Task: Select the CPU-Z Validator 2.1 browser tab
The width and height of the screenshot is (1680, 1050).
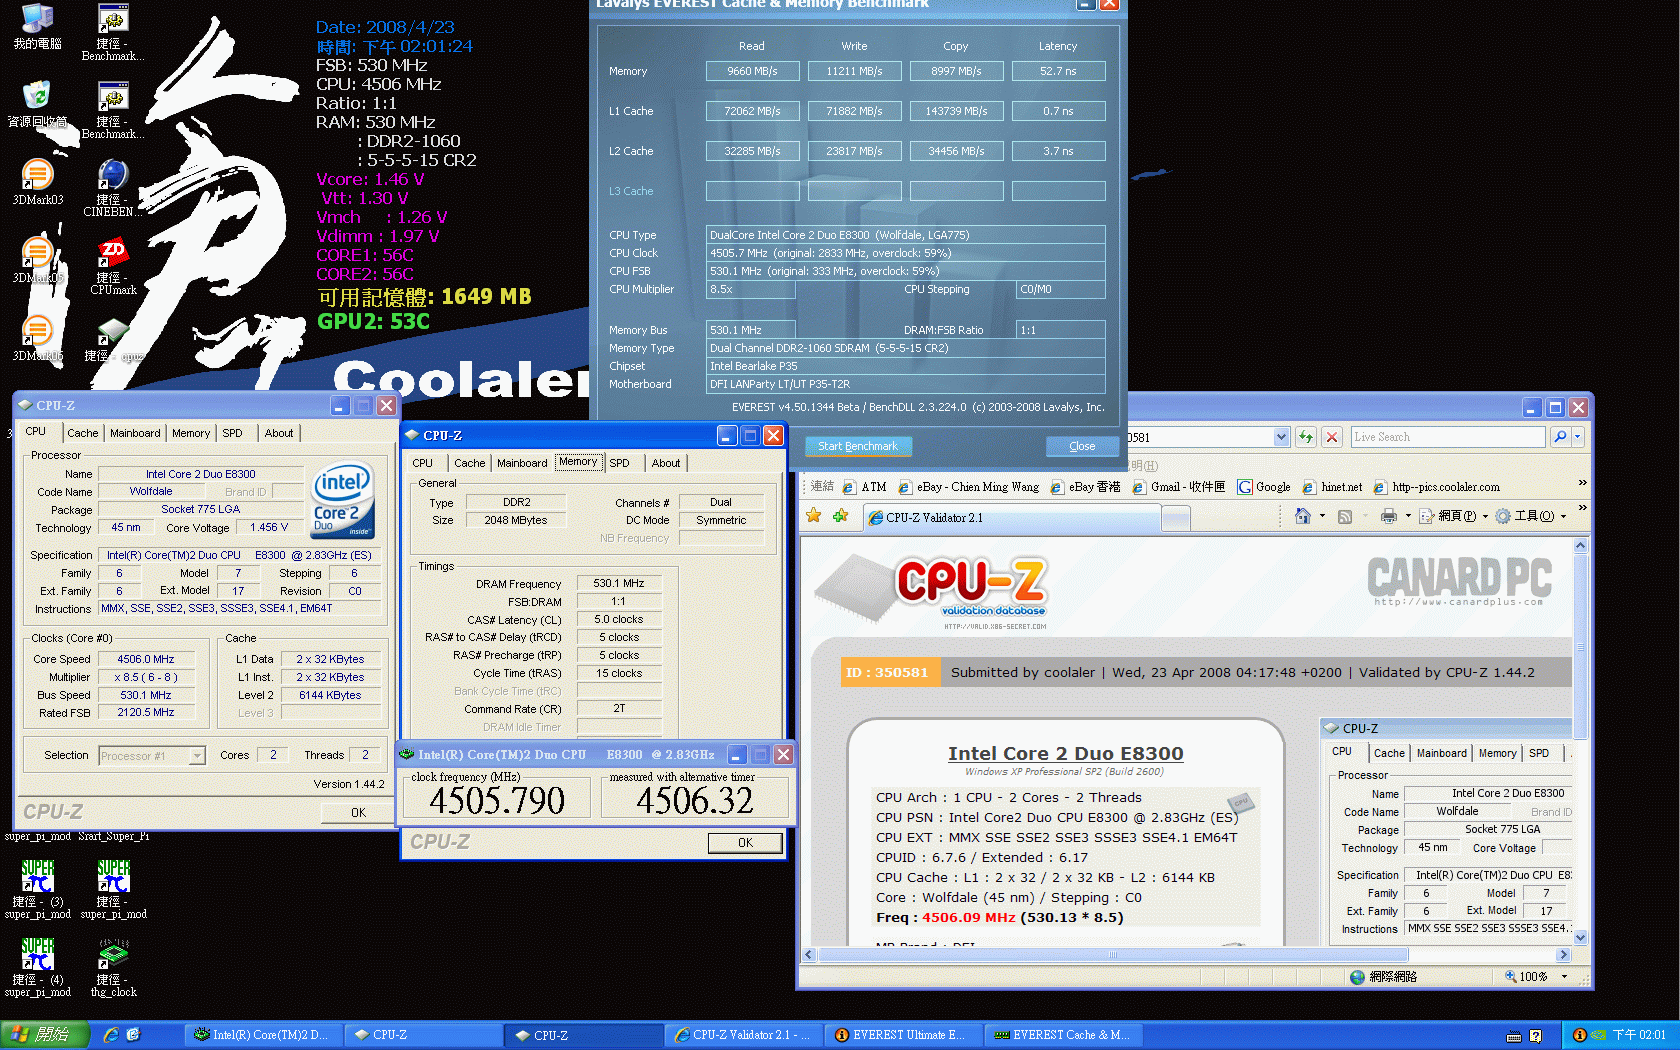Action: coord(1011,517)
